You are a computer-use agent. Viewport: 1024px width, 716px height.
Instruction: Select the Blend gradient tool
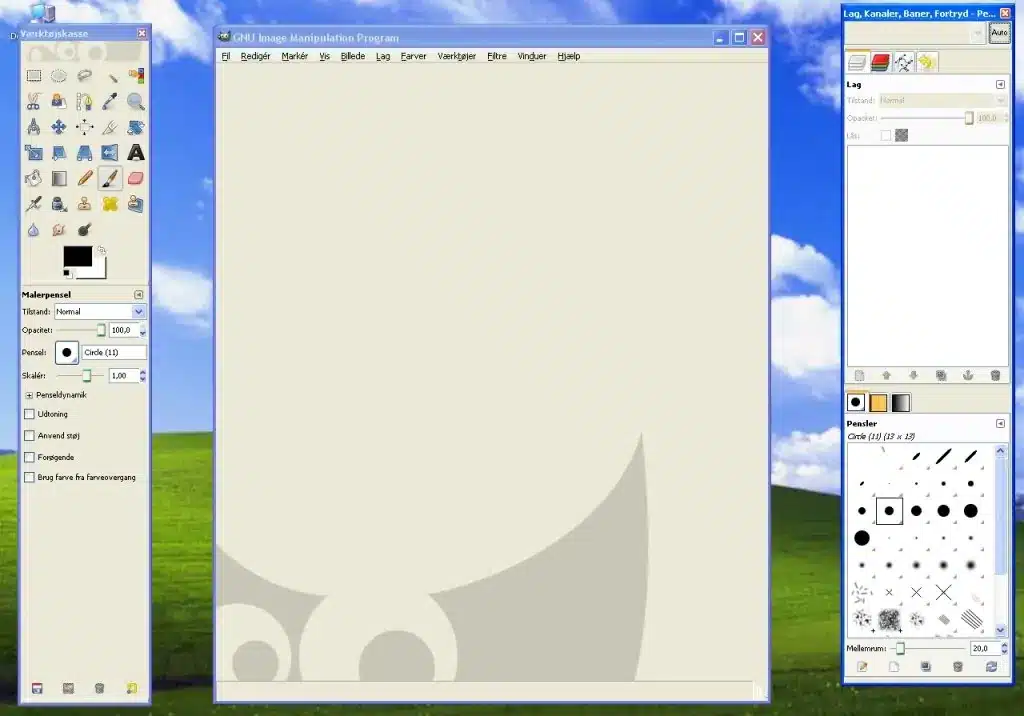(x=59, y=178)
